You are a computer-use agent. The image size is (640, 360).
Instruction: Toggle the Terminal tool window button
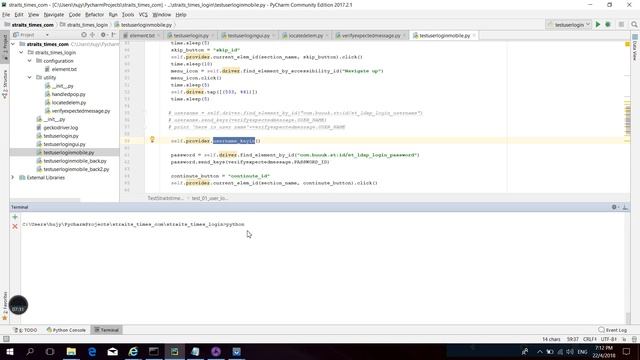pyautogui.click(x=107, y=330)
